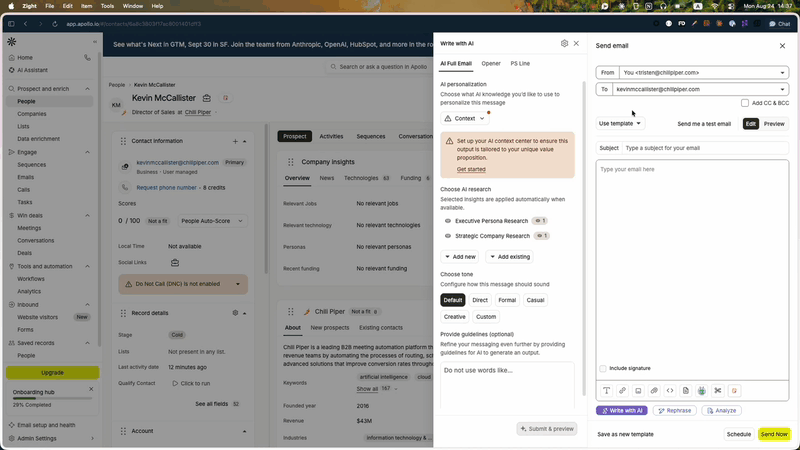Open the News tab in Company insights
The height and width of the screenshot is (450, 800).
click(327, 178)
